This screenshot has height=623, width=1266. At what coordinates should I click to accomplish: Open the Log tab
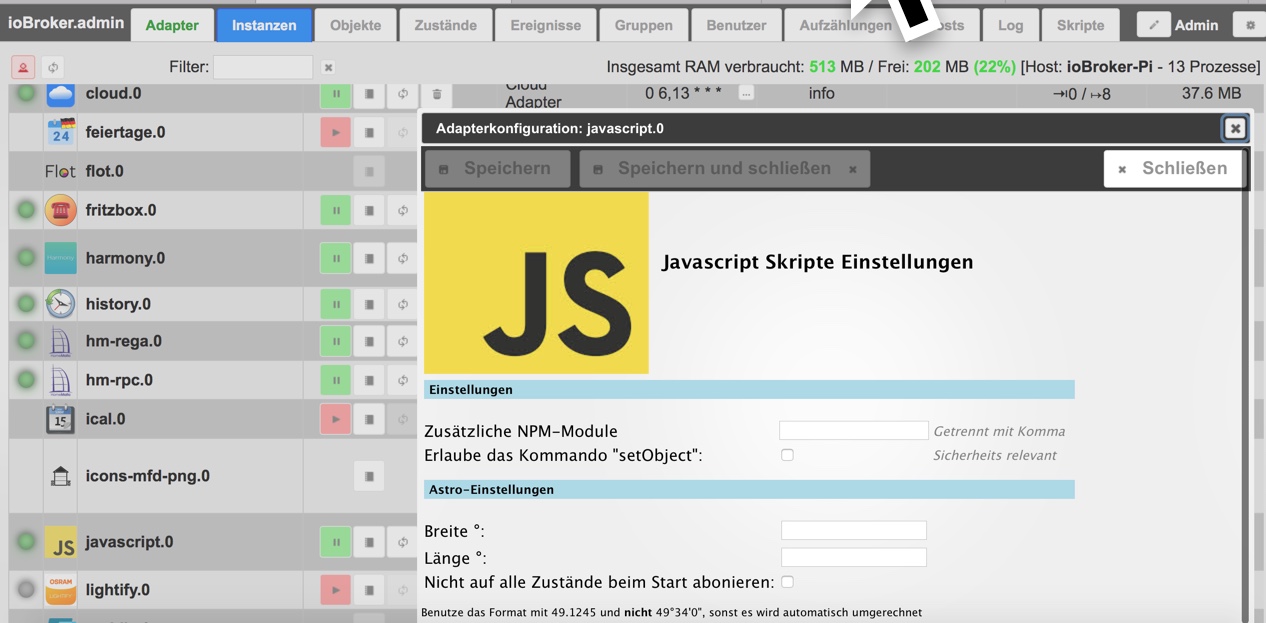[1010, 25]
